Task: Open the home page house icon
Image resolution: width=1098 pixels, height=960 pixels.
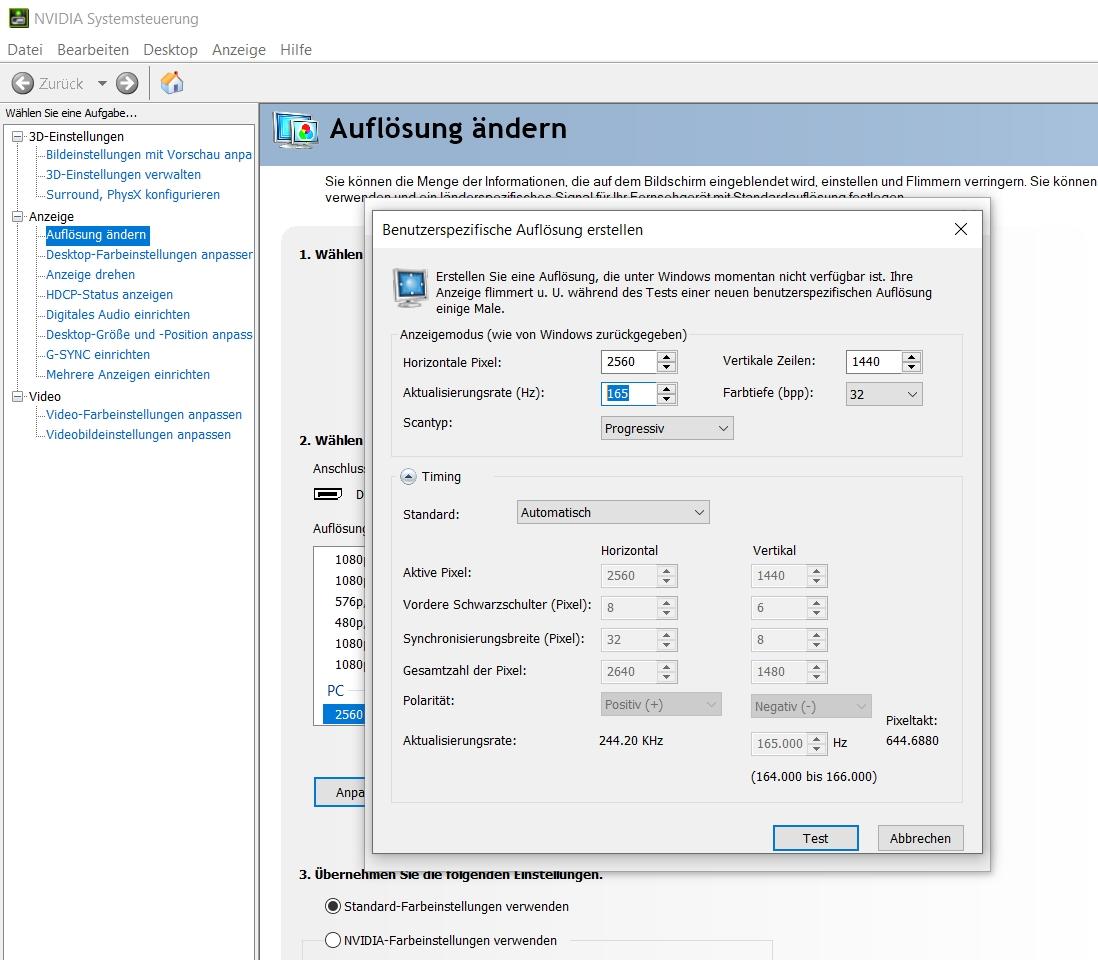Action: pos(172,83)
